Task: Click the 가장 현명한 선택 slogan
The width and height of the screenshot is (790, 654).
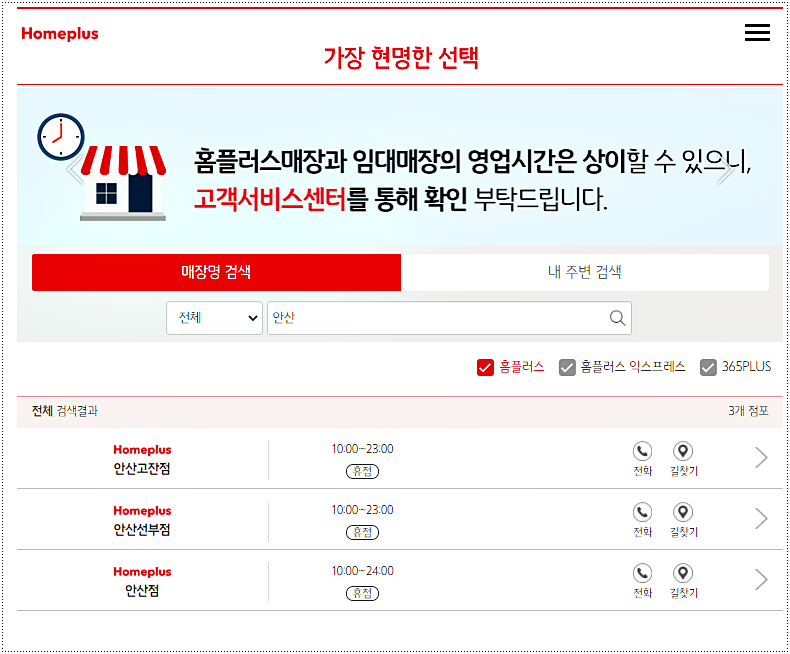Action: 401,58
